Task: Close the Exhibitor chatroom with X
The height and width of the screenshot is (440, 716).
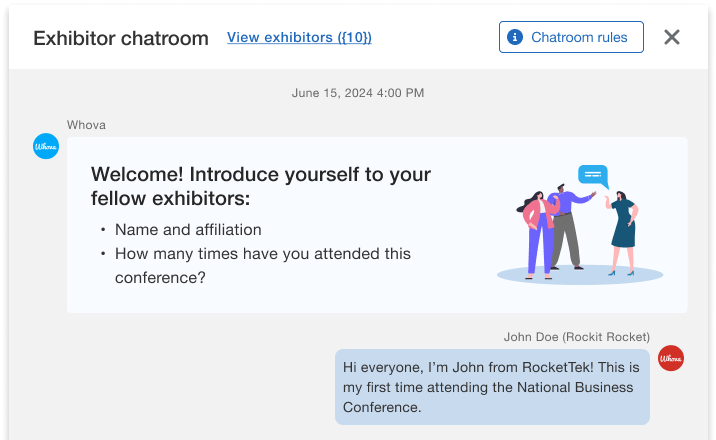Action: click(x=672, y=37)
